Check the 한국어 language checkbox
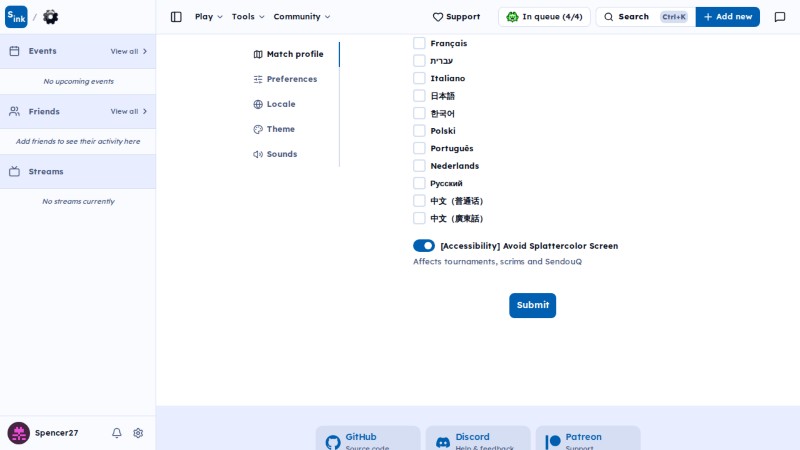 pos(419,113)
